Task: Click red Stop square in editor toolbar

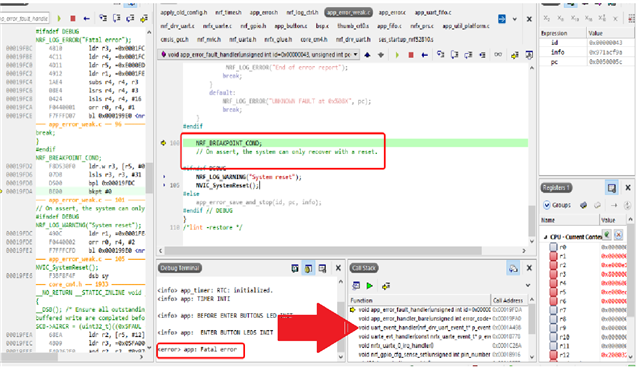Action: tap(411, 55)
